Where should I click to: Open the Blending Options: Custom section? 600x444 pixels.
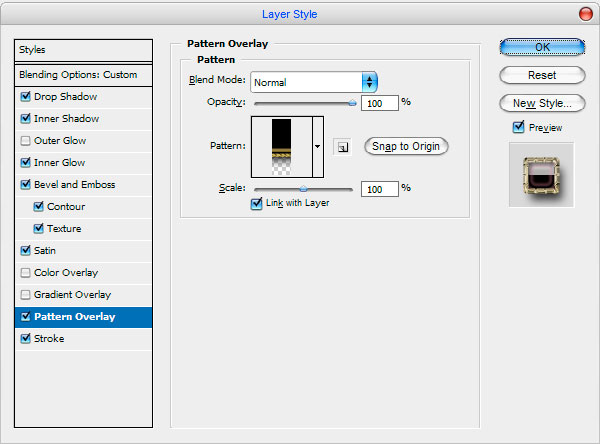click(x=83, y=75)
